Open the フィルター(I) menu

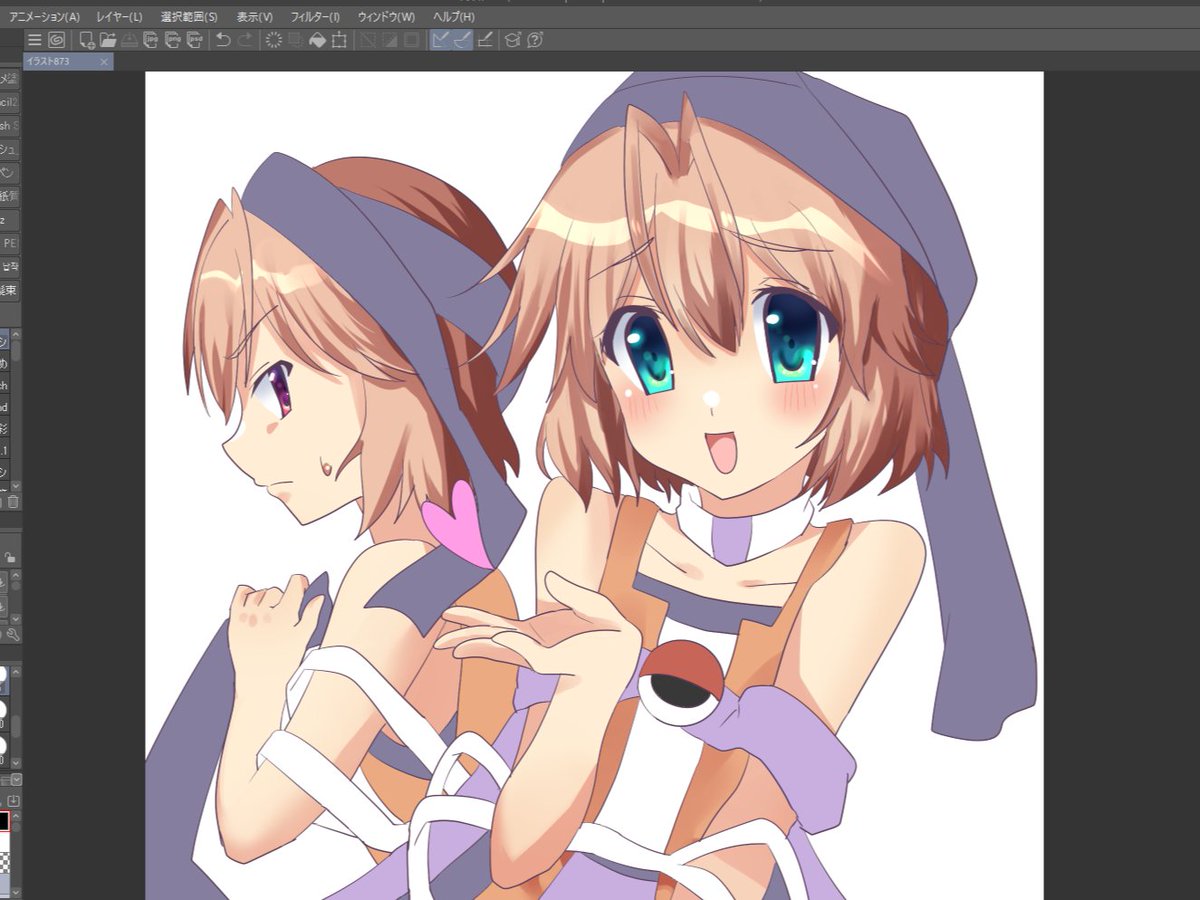click(x=315, y=17)
